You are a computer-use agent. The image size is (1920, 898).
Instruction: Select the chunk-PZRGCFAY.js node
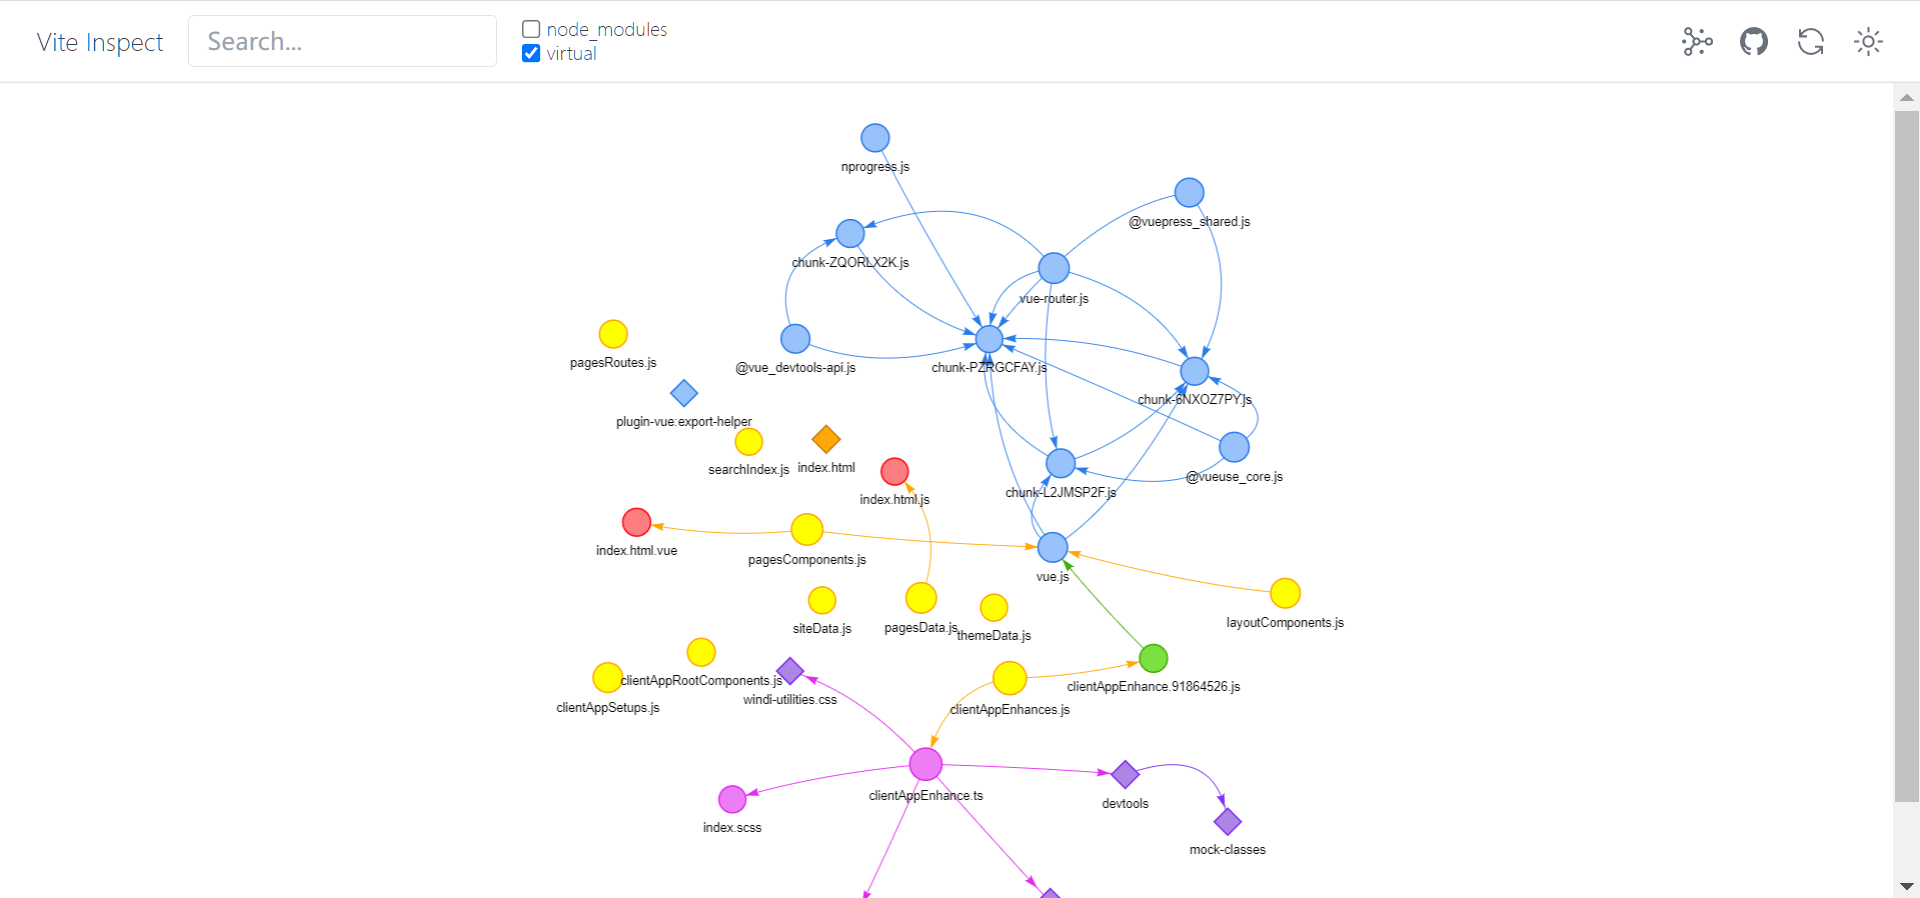pos(989,339)
